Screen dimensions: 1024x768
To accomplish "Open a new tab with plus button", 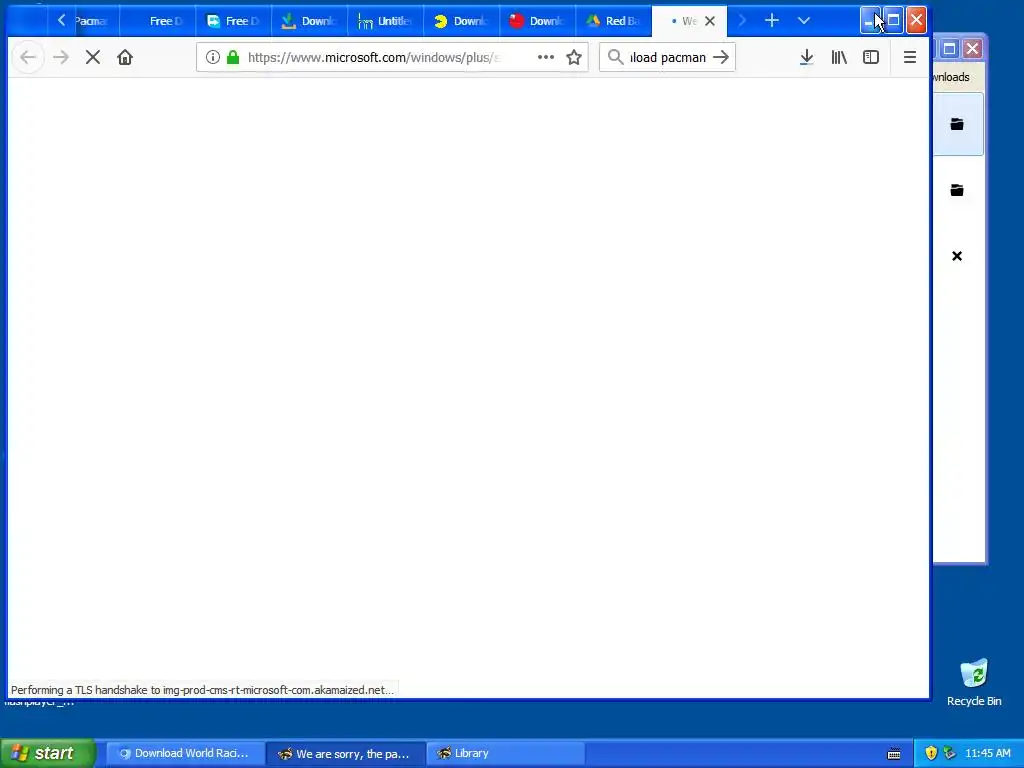I will click(771, 21).
